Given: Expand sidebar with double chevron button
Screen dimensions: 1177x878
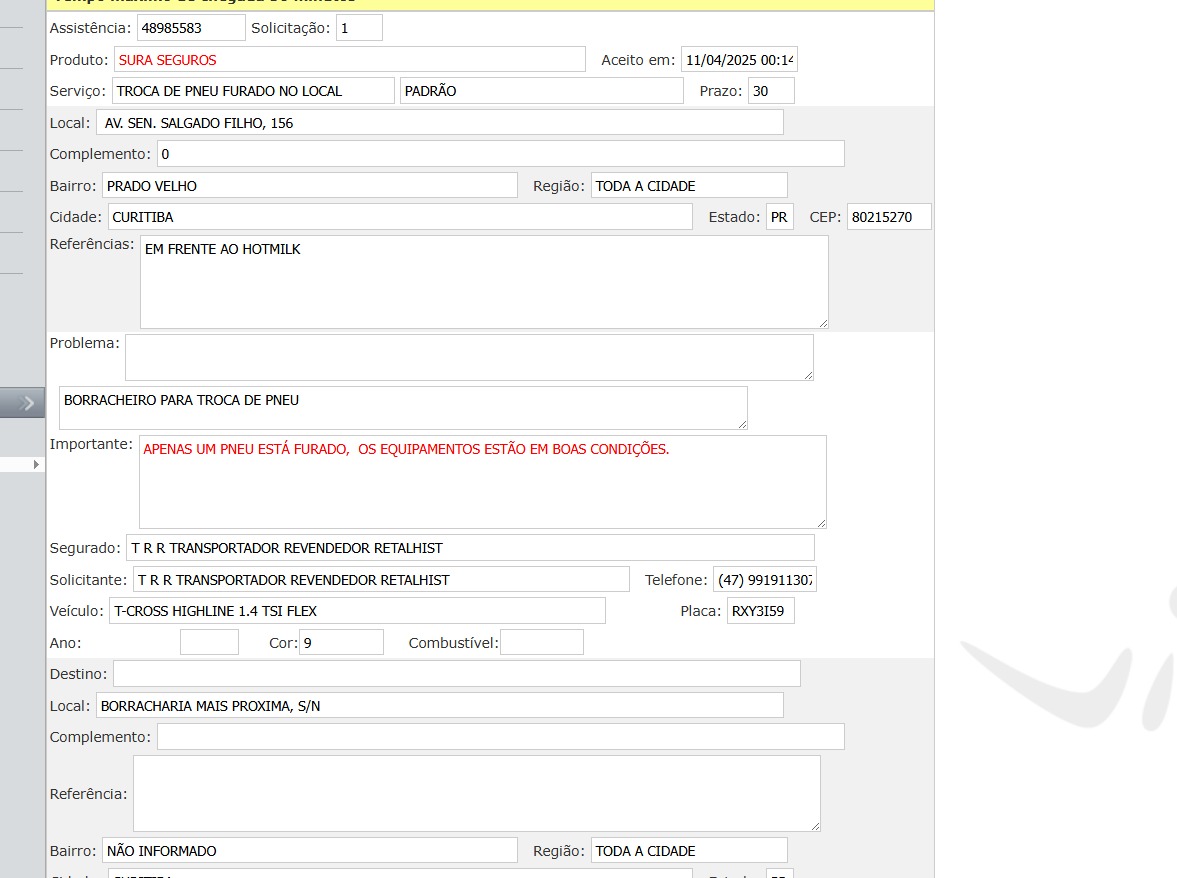Looking at the screenshot, I should pos(23,403).
